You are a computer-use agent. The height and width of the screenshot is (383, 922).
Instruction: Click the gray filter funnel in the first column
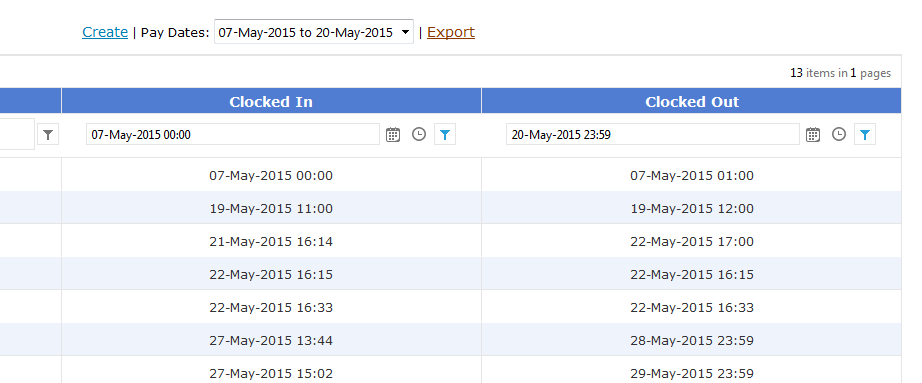(48, 135)
